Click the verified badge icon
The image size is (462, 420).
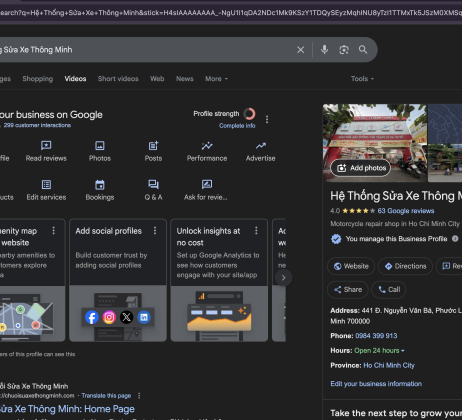[x=336, y=239]
